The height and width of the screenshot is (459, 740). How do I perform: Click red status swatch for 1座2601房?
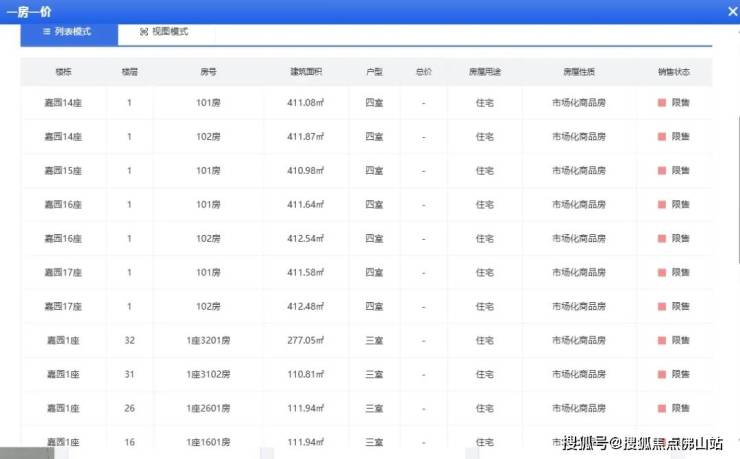662,409
